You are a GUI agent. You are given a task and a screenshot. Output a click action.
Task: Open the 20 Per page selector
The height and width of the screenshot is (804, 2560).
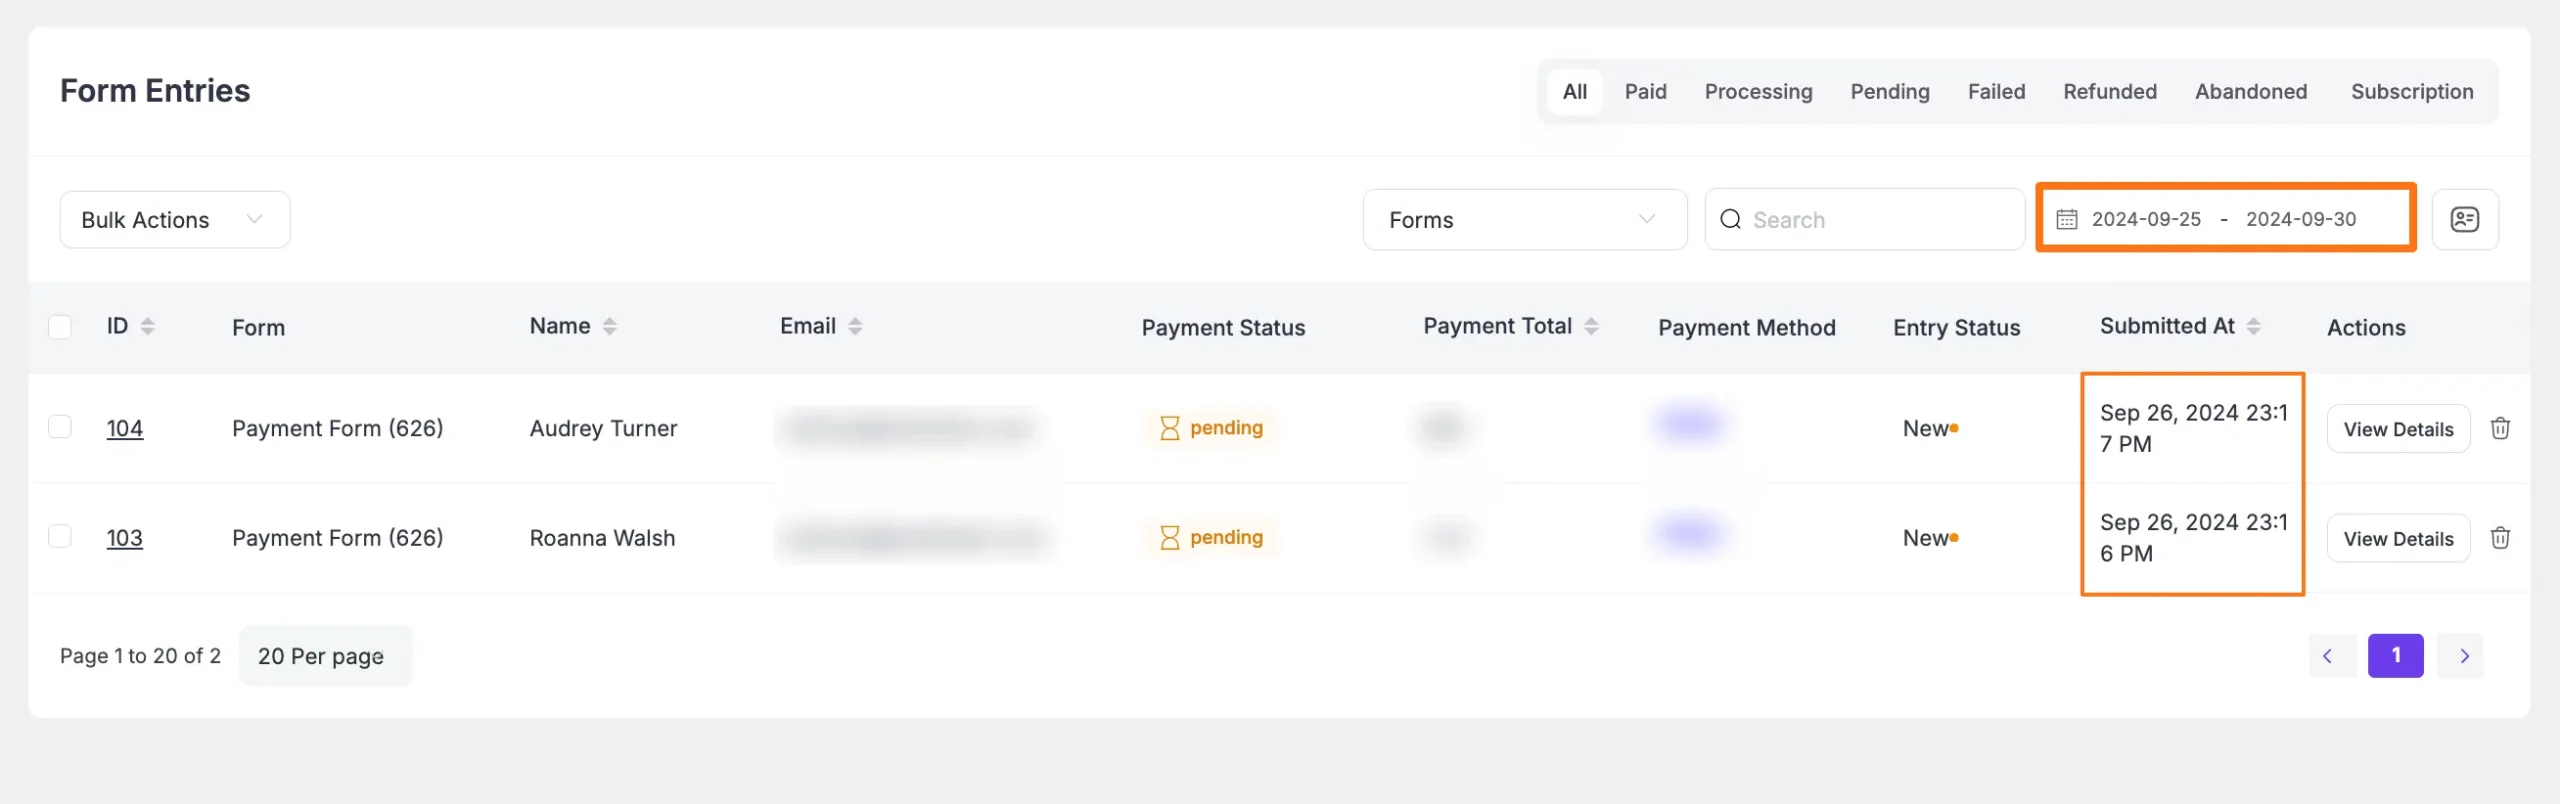tap(324, 656)
